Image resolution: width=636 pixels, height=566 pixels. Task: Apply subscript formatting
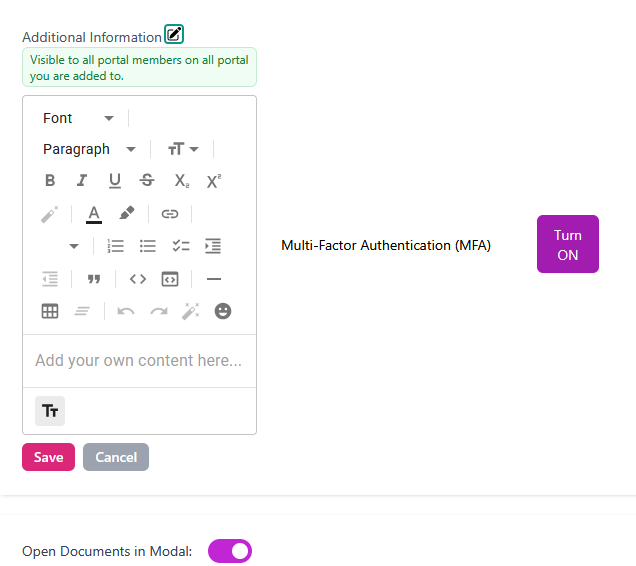pyautogui.click(x=181, y=180)
